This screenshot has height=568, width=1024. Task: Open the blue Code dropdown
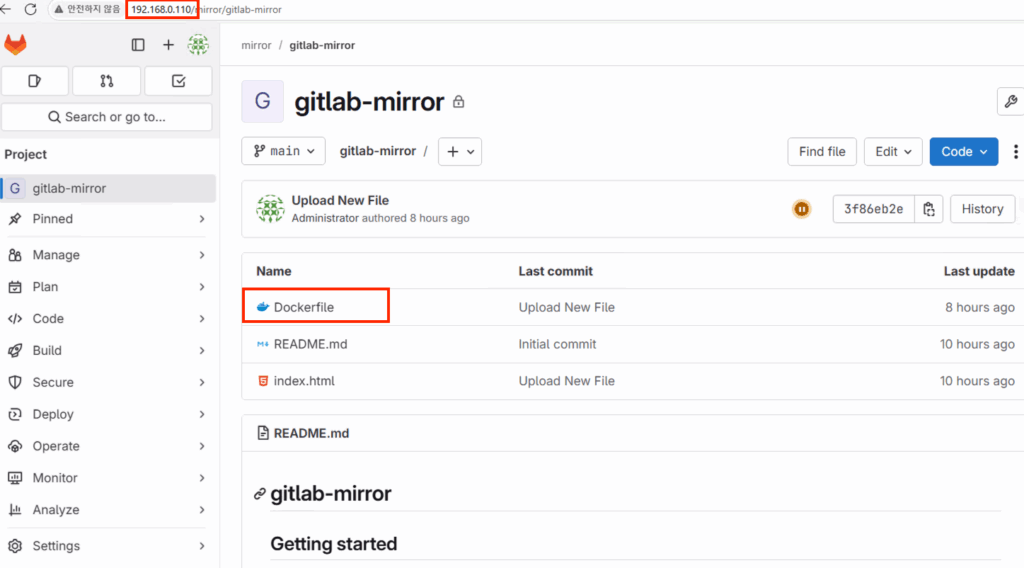964,151
